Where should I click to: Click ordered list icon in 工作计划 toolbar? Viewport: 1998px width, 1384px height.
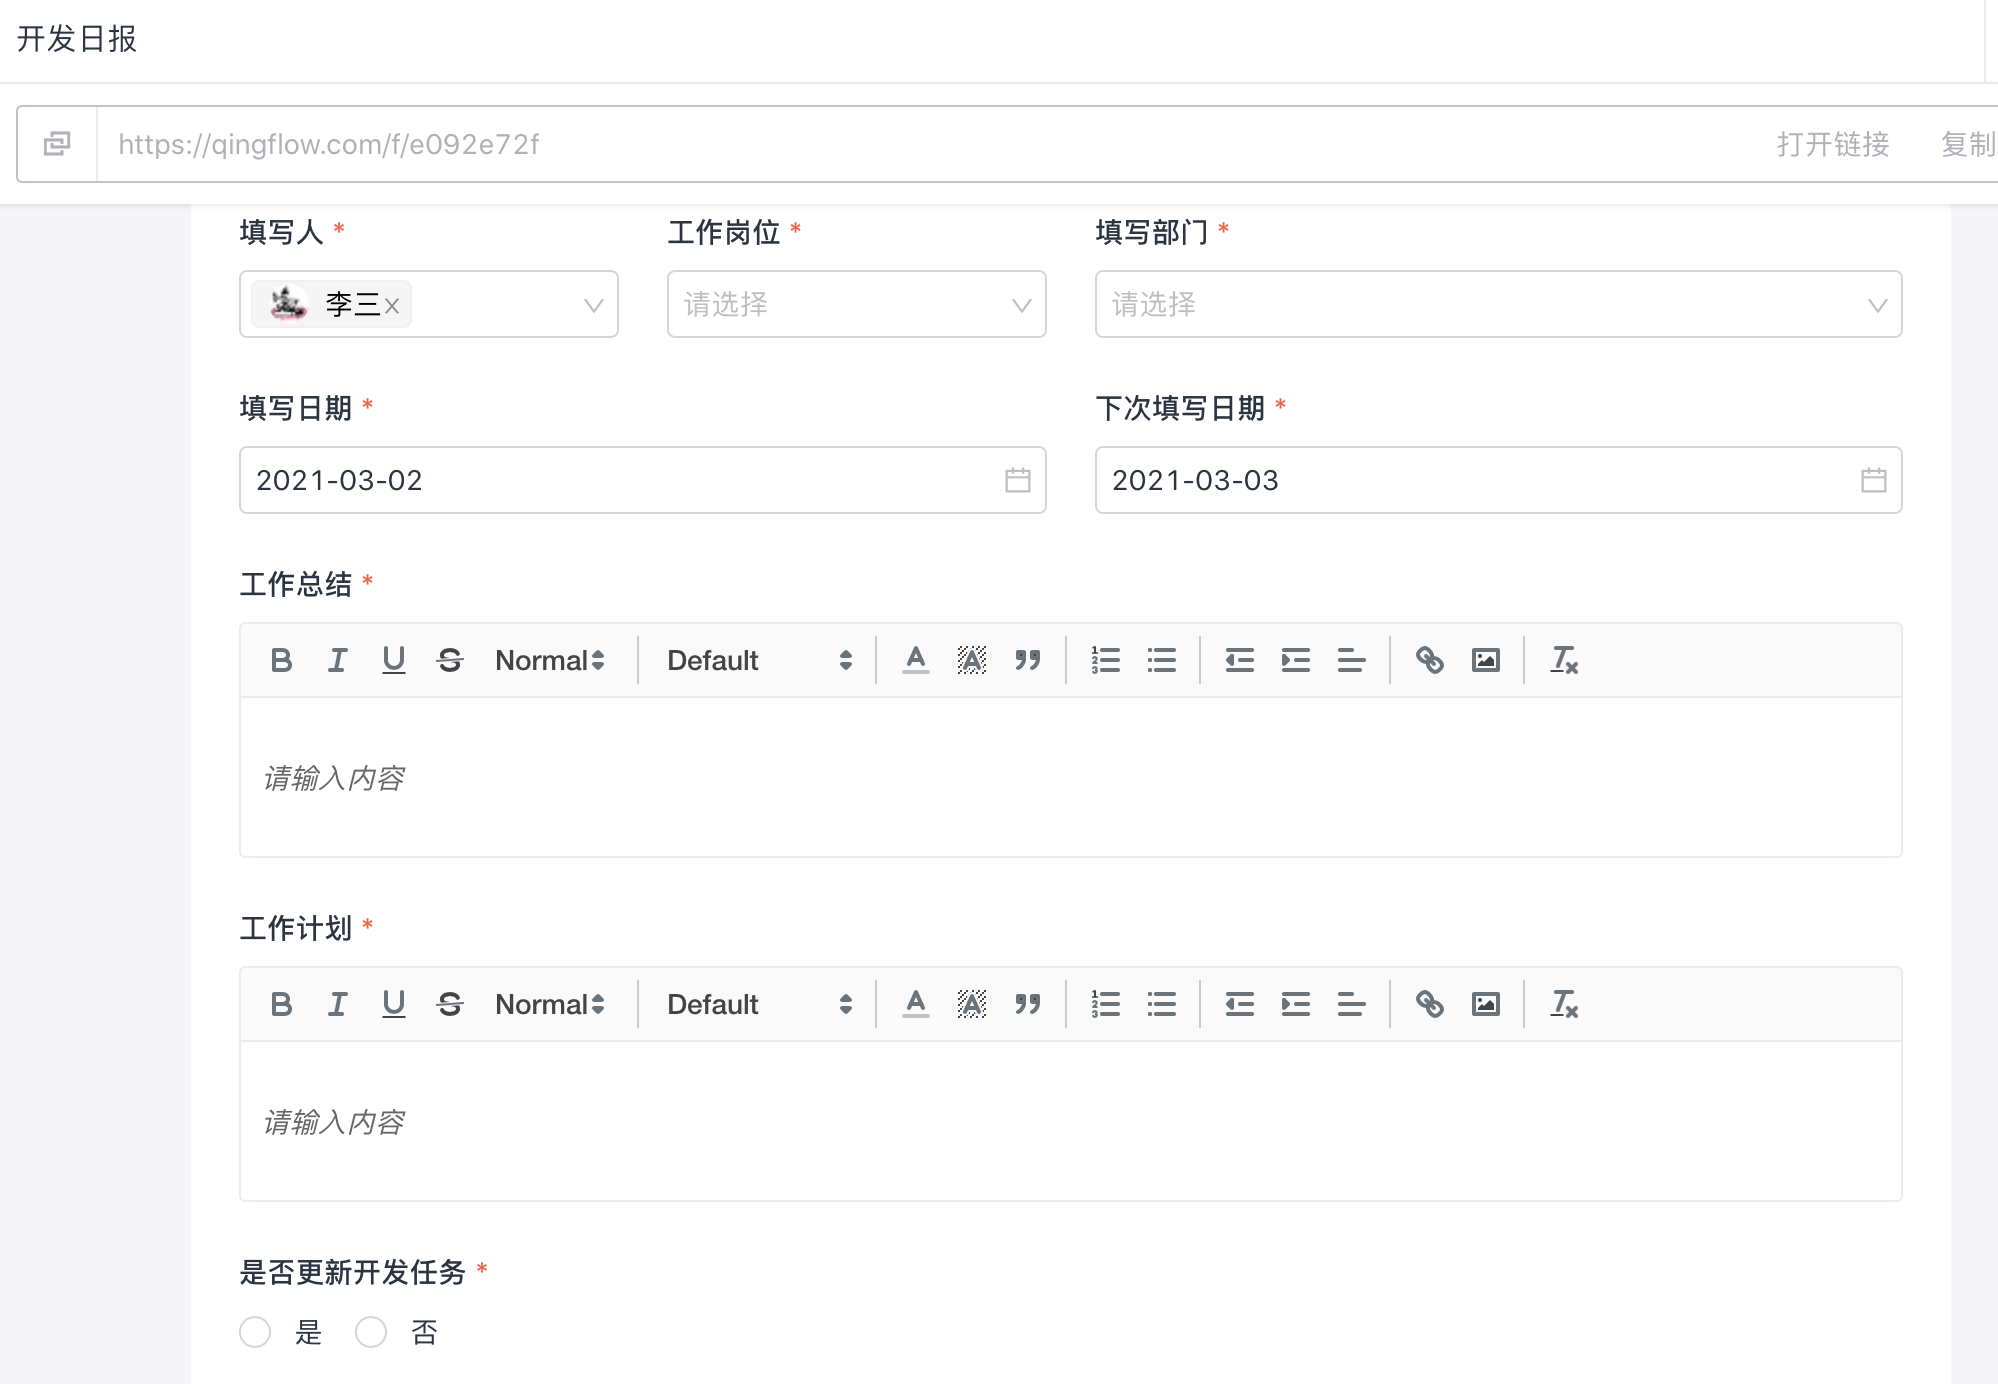point(1105,1004)
